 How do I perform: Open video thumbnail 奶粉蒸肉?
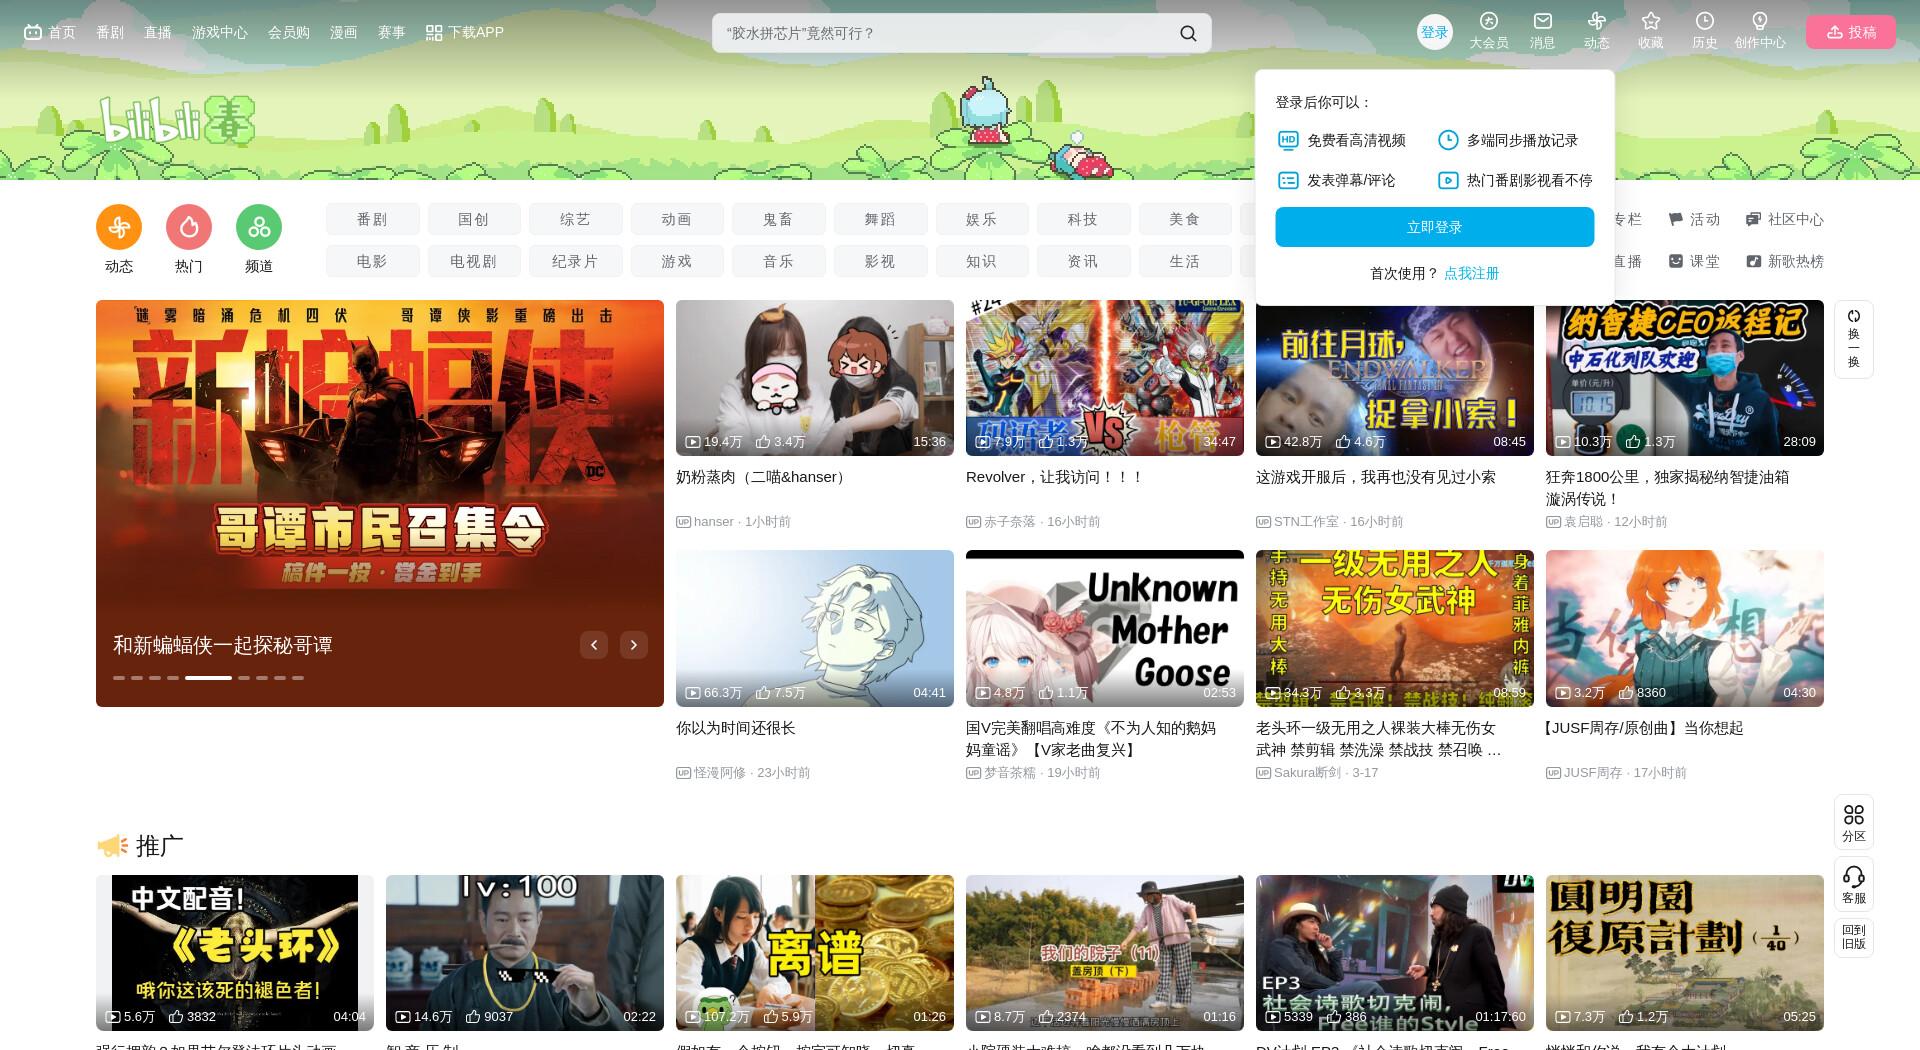point(815,378)
